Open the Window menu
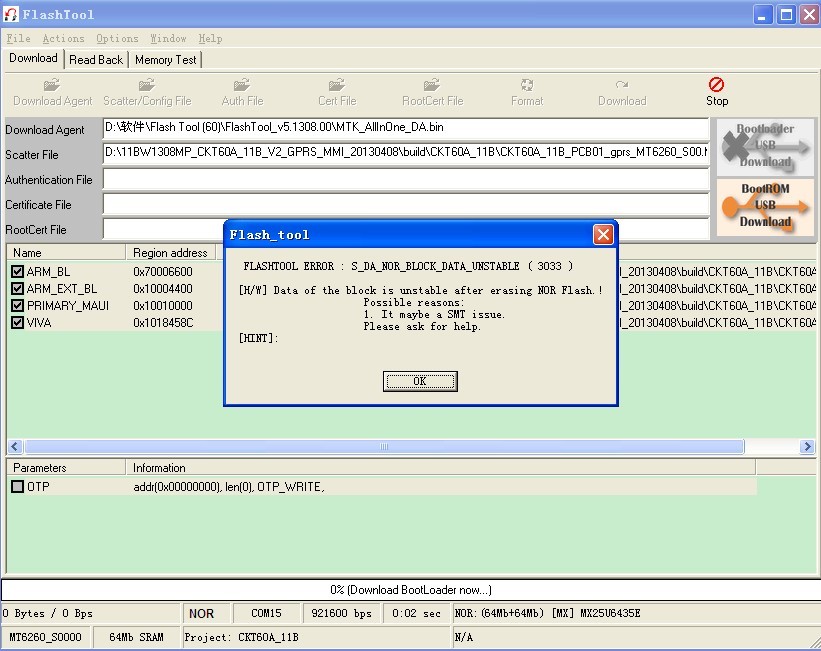The image size is (821, 651). [168, 38]
